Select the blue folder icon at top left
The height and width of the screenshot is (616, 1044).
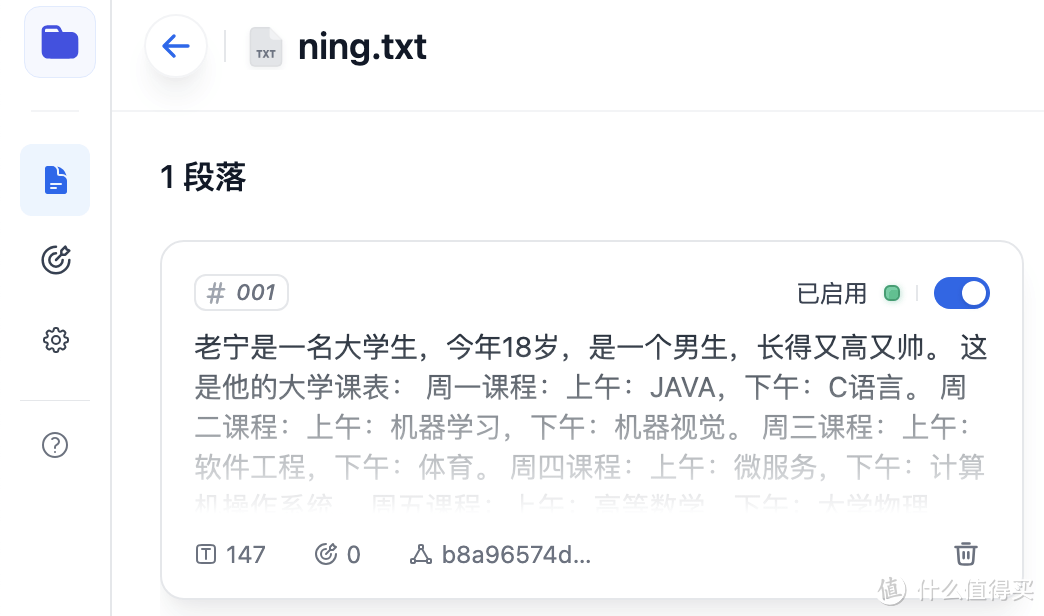[59, 41]
